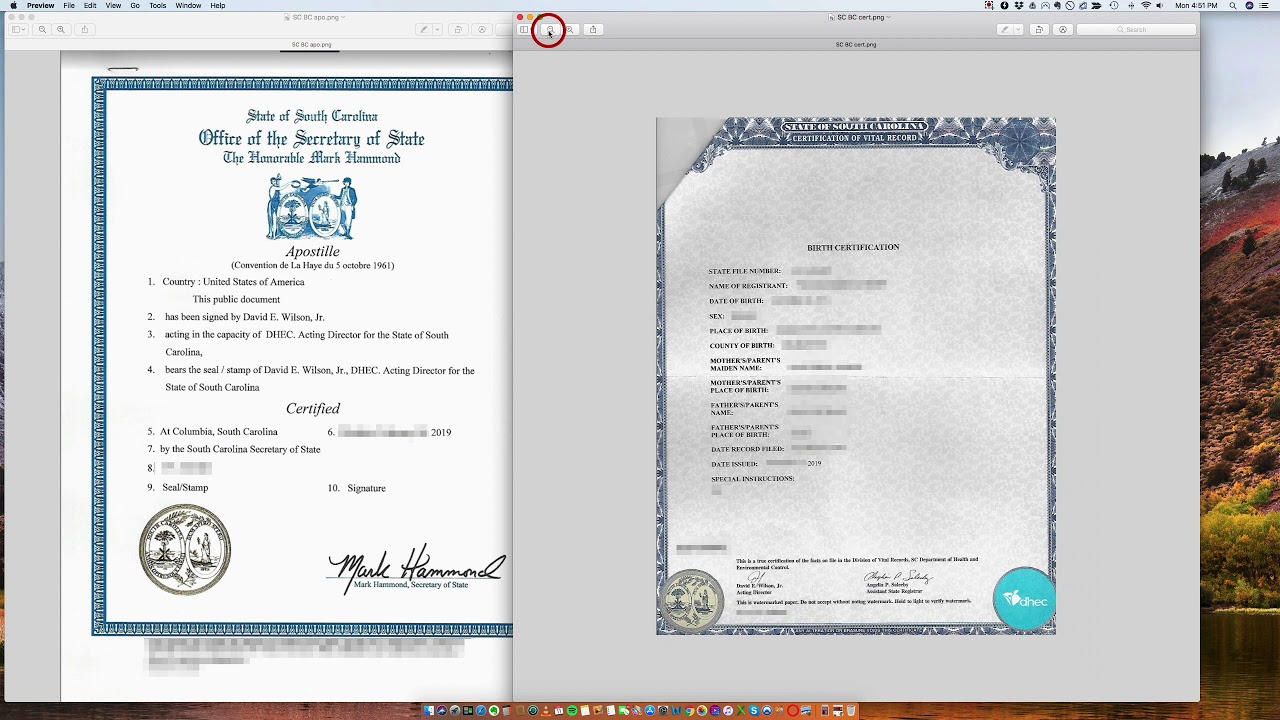This screenshot has width=1280, height=720.
Task: Open the File menu
Action: [x=69, y=6]
